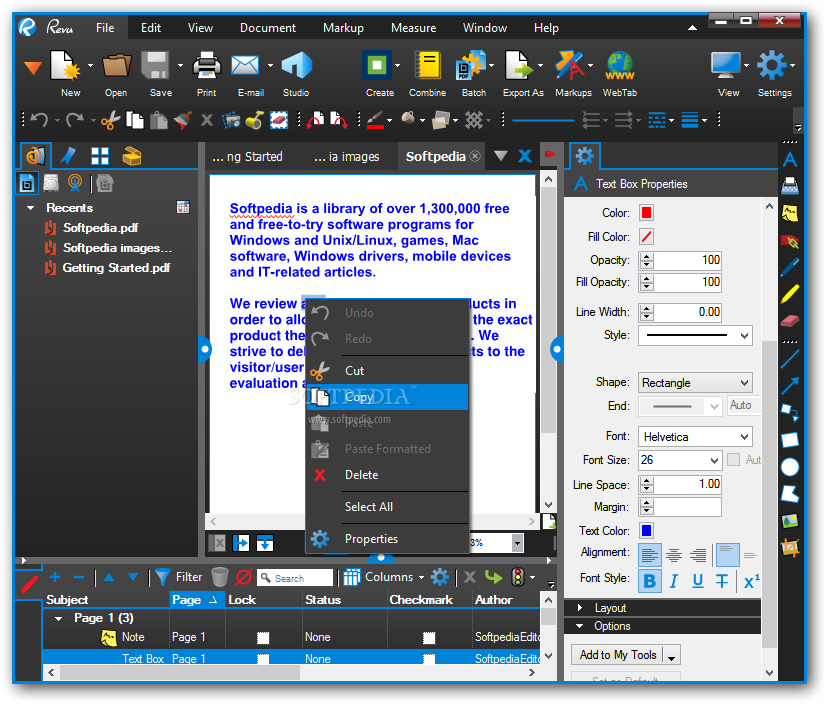Tick the Lock checkbox for the Note row
The image size is (827, 704).
(x=263, y=639)
